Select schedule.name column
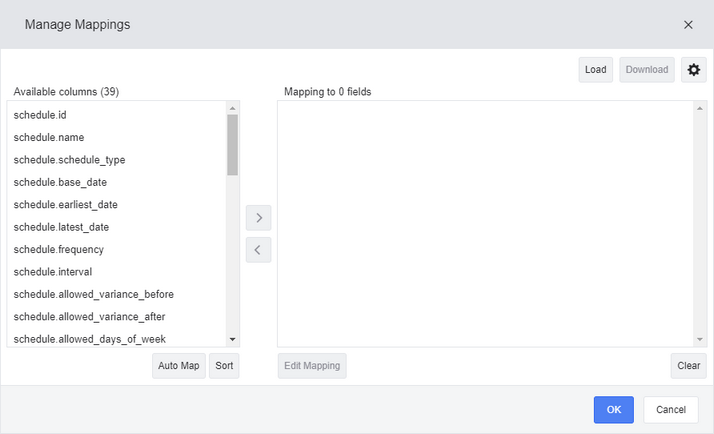 click(117, 138)
